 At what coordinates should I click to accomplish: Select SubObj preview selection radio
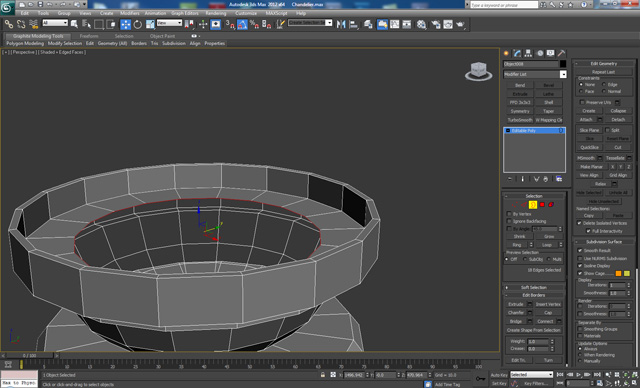(x=525, y=259)
